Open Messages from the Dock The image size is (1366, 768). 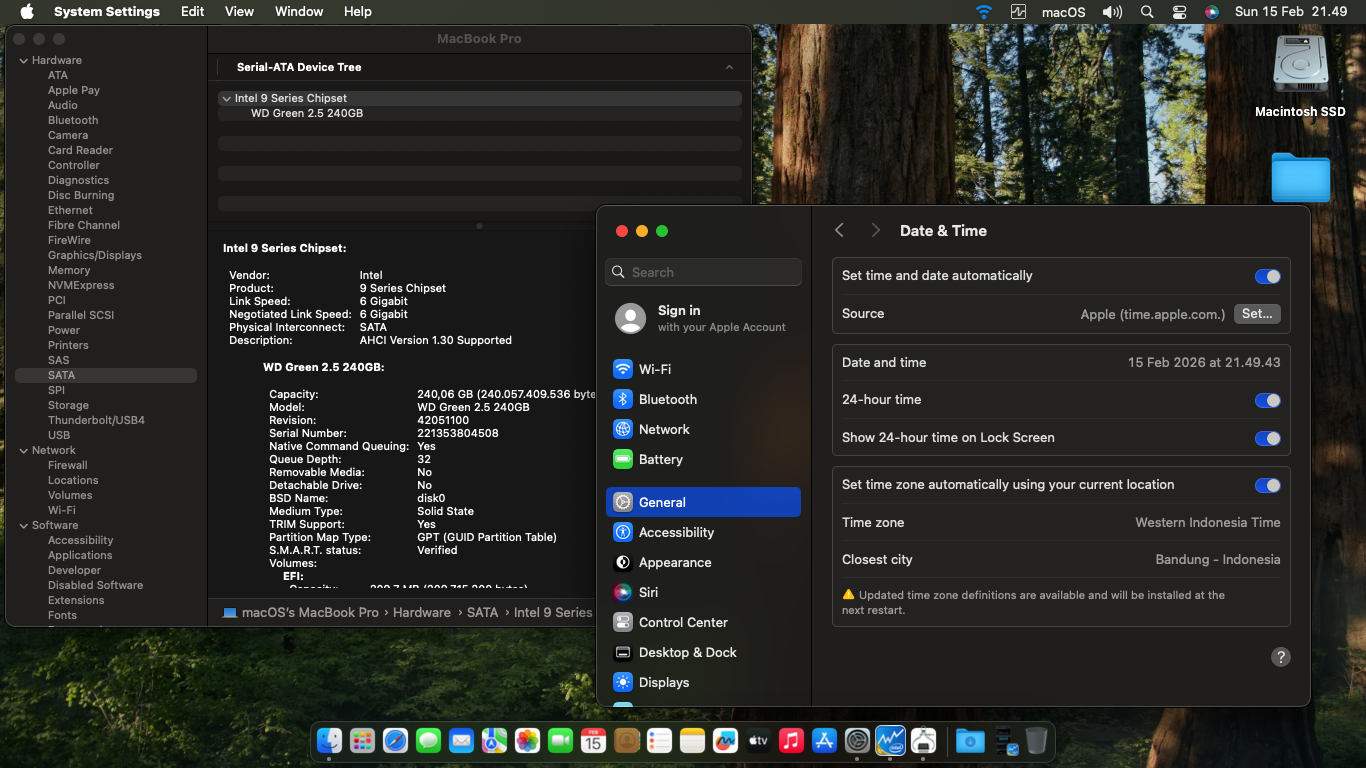[x=428, y=740]
